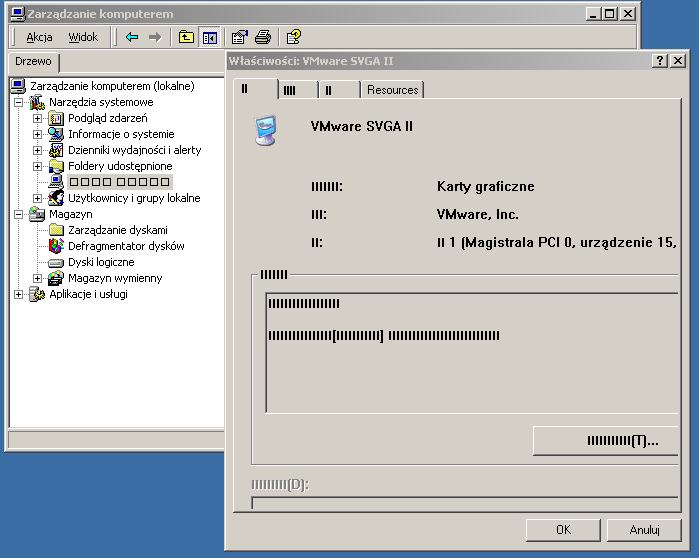The image size is (699, 558).
Task: Expand Dzienniki wydajności i alerty node
Action: tap(37, 151)
